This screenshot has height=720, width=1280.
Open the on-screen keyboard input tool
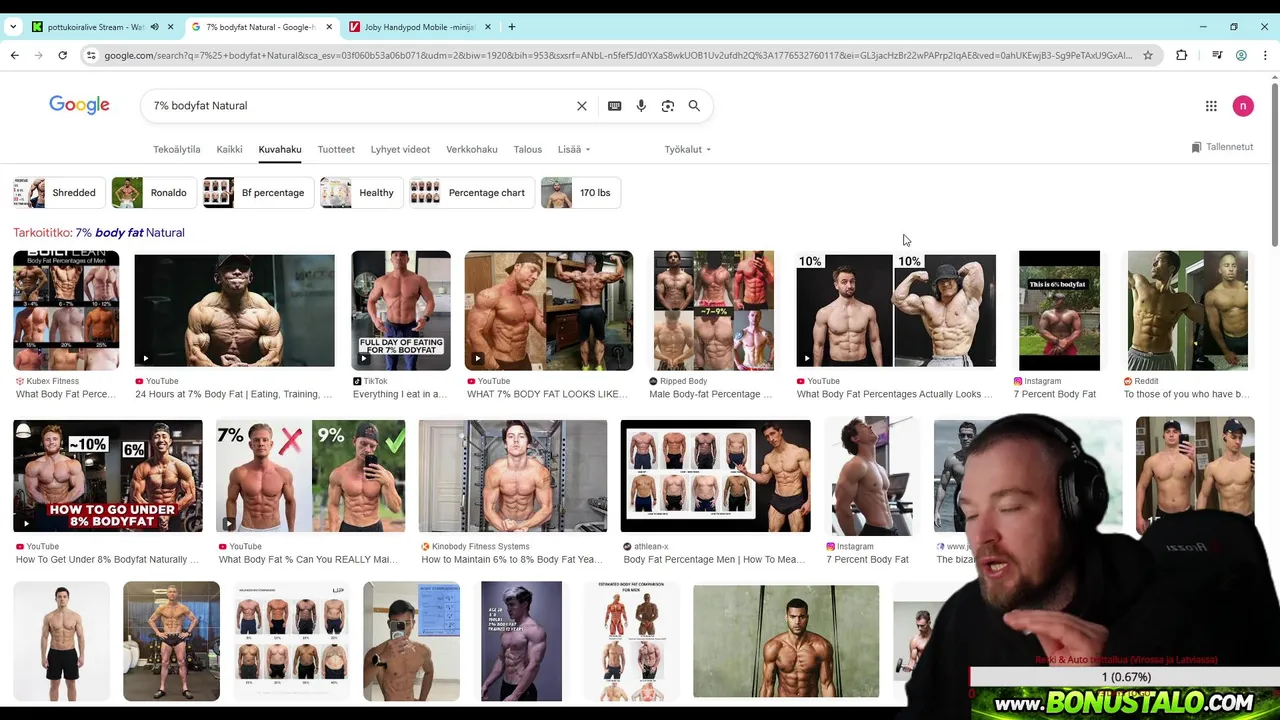pyautogui.click(x=614, y=106)
